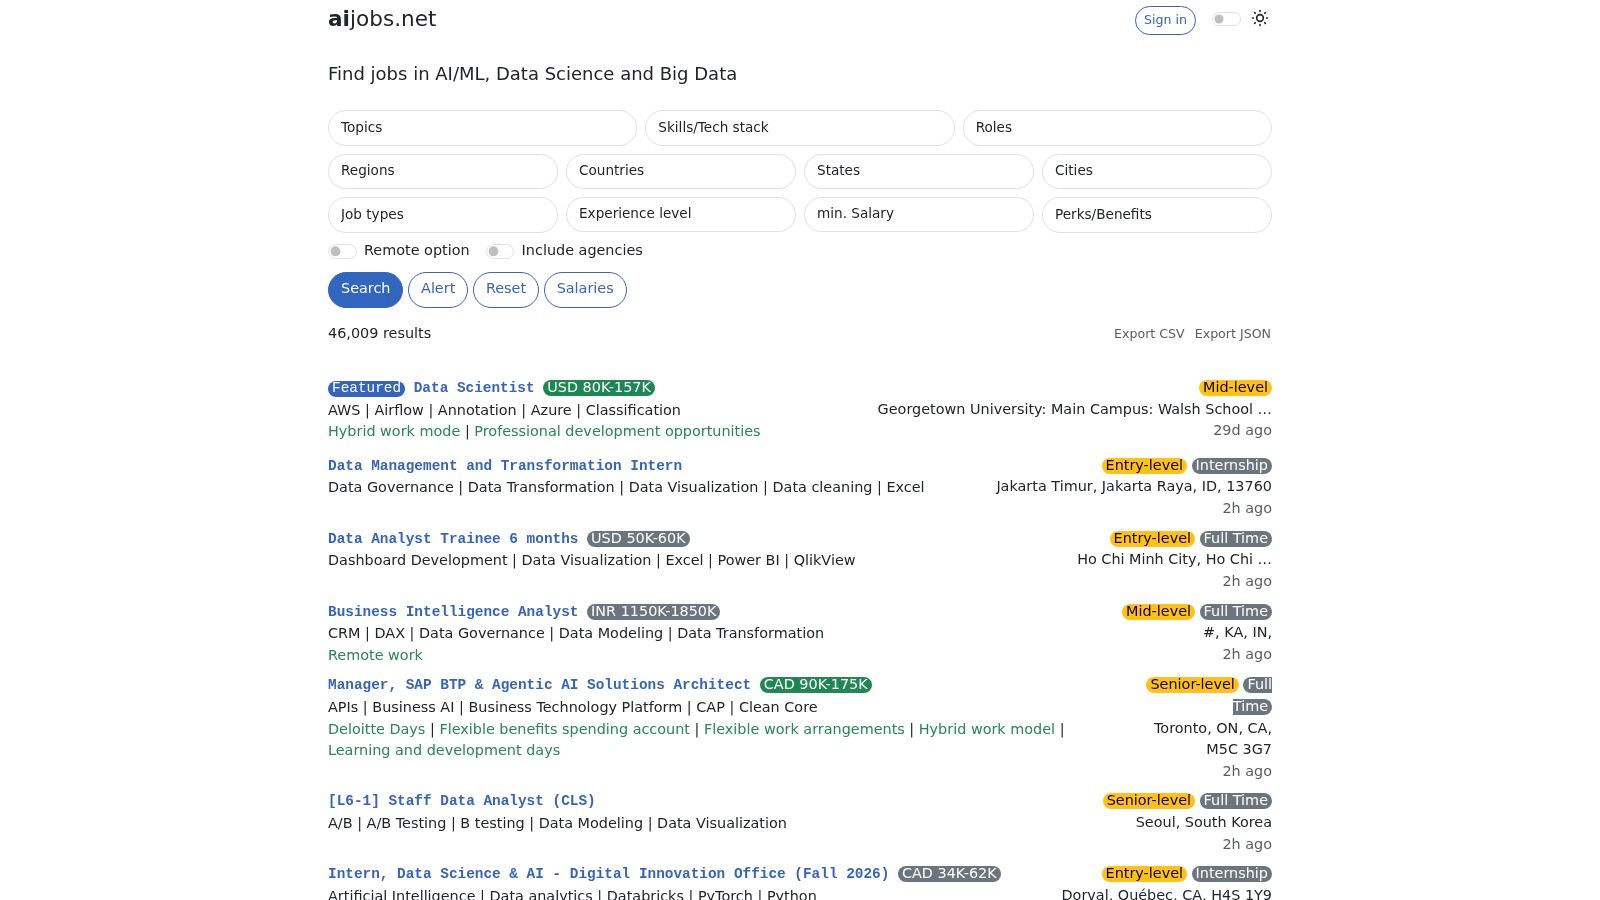Image resolution: width=1600 pixels, height=900 pixels.
Task: Reset the search filters
Action: [x=506, y=289]
